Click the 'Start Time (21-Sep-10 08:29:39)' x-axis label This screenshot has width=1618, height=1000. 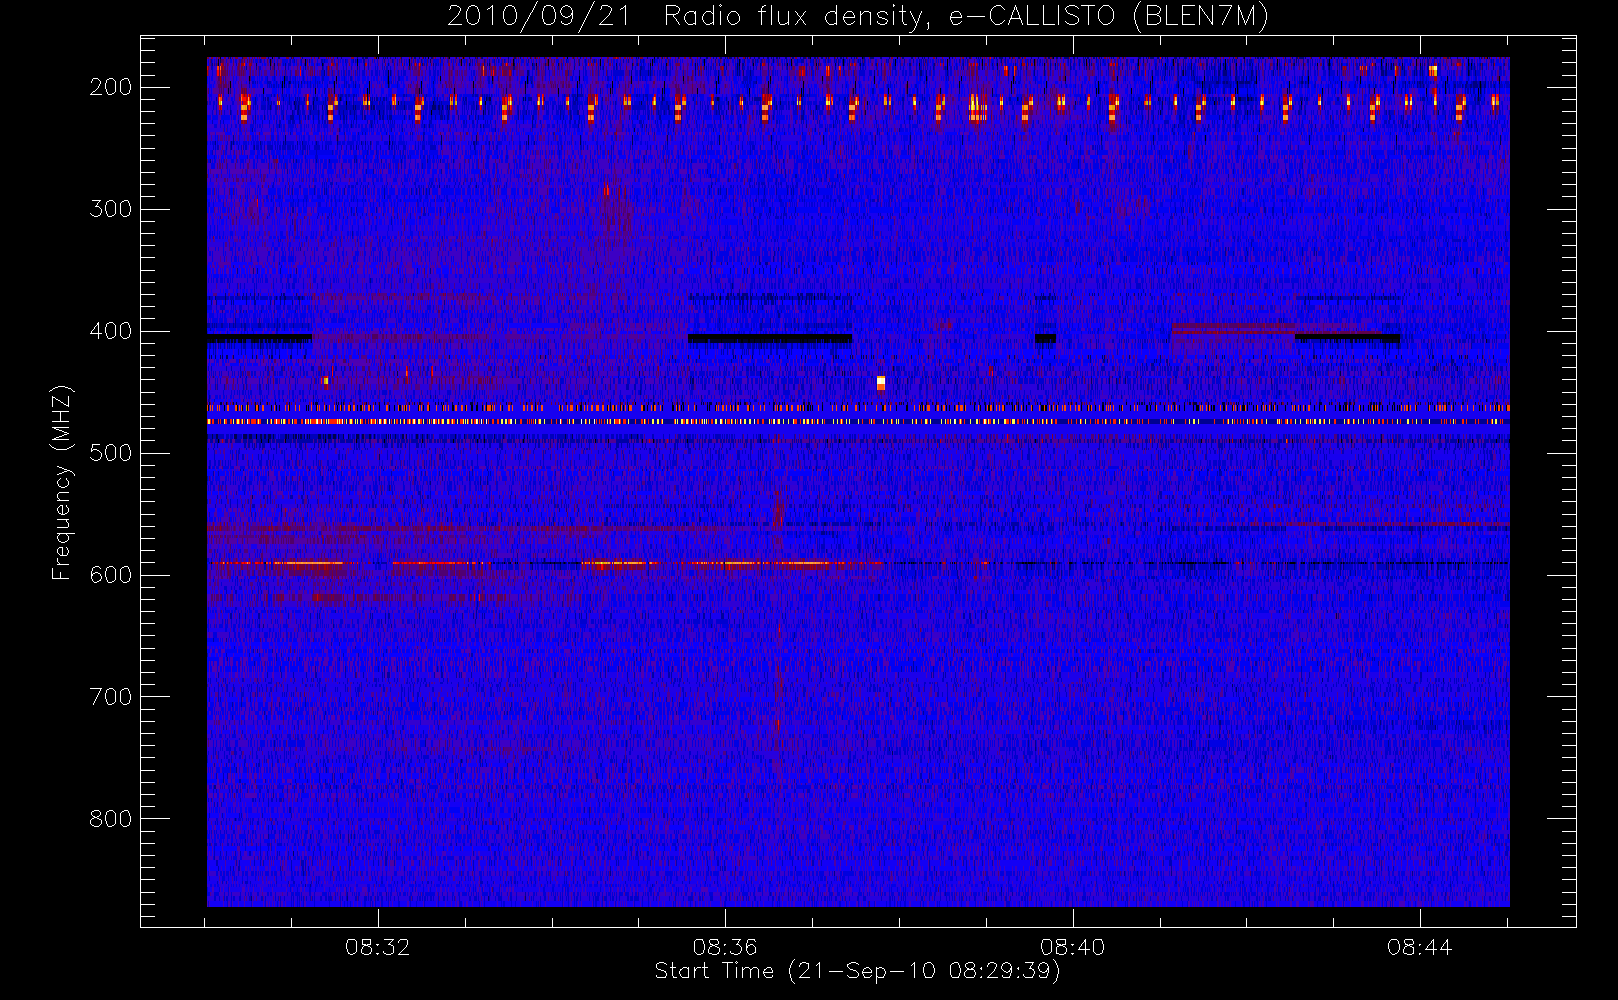[x=857, y=971]
